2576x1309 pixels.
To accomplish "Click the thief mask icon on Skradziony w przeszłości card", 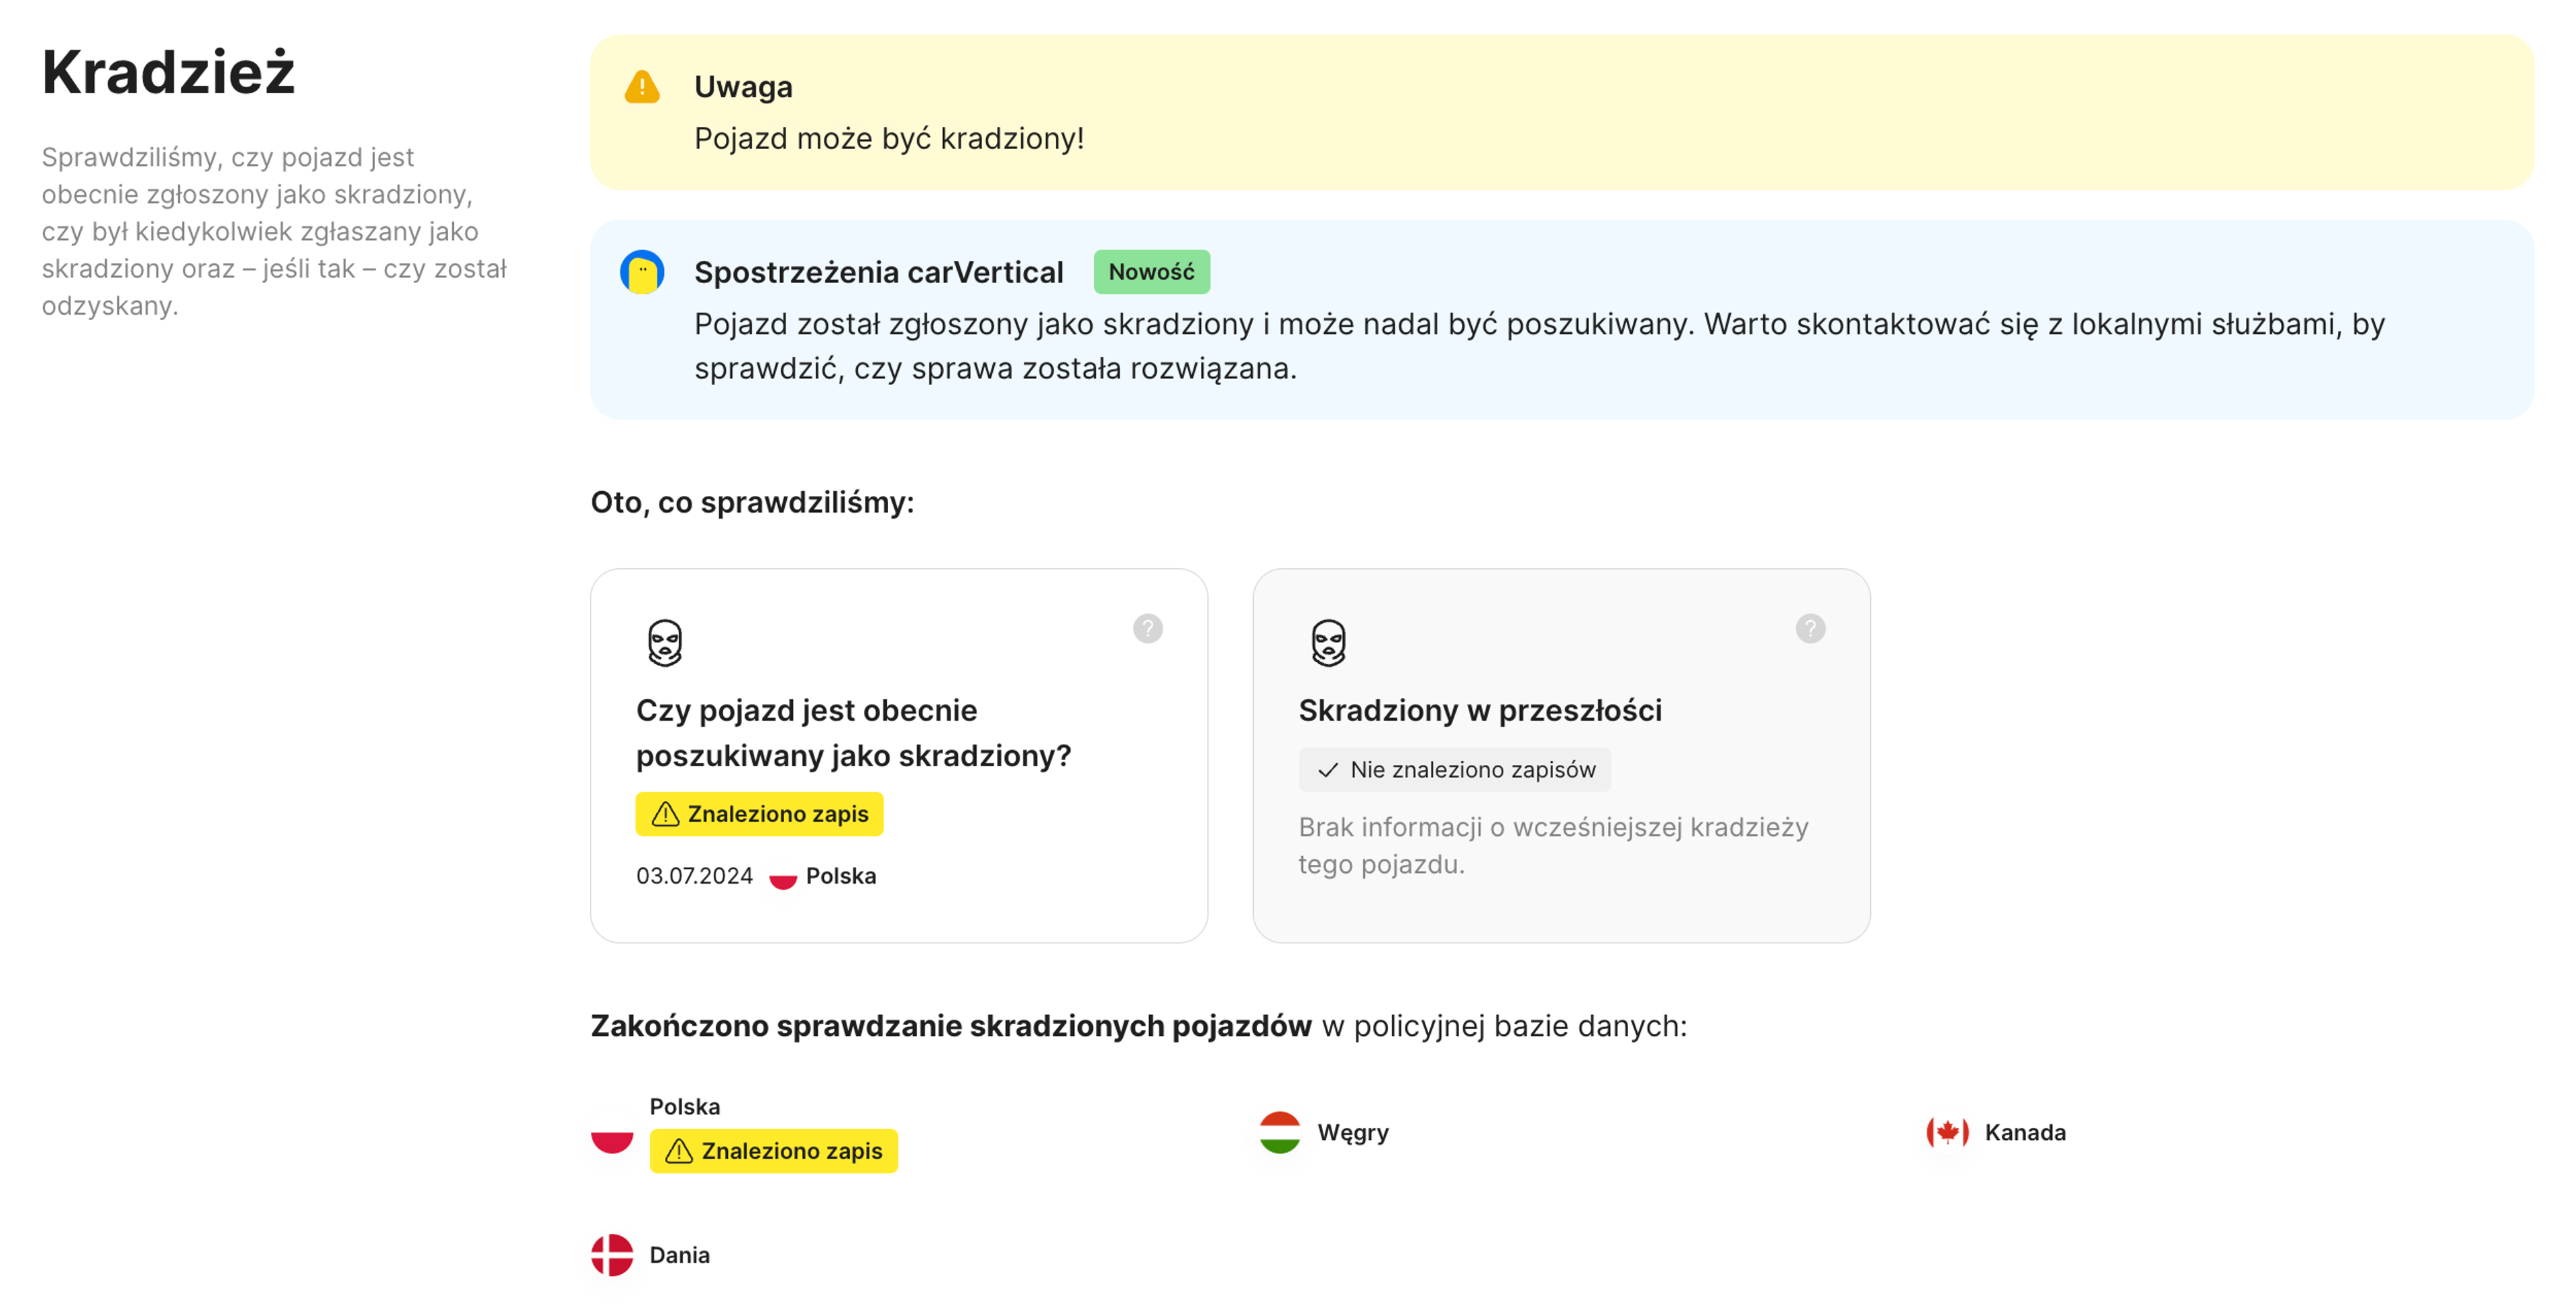I will pos(1328,643).
